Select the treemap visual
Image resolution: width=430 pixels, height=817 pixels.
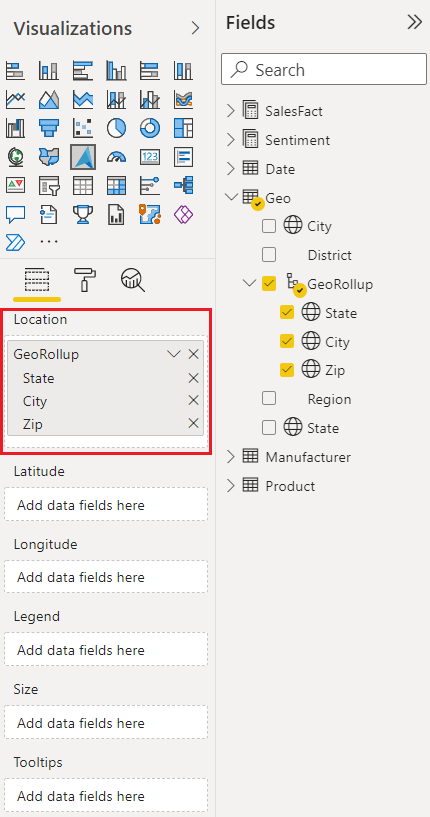coord(183,128)
